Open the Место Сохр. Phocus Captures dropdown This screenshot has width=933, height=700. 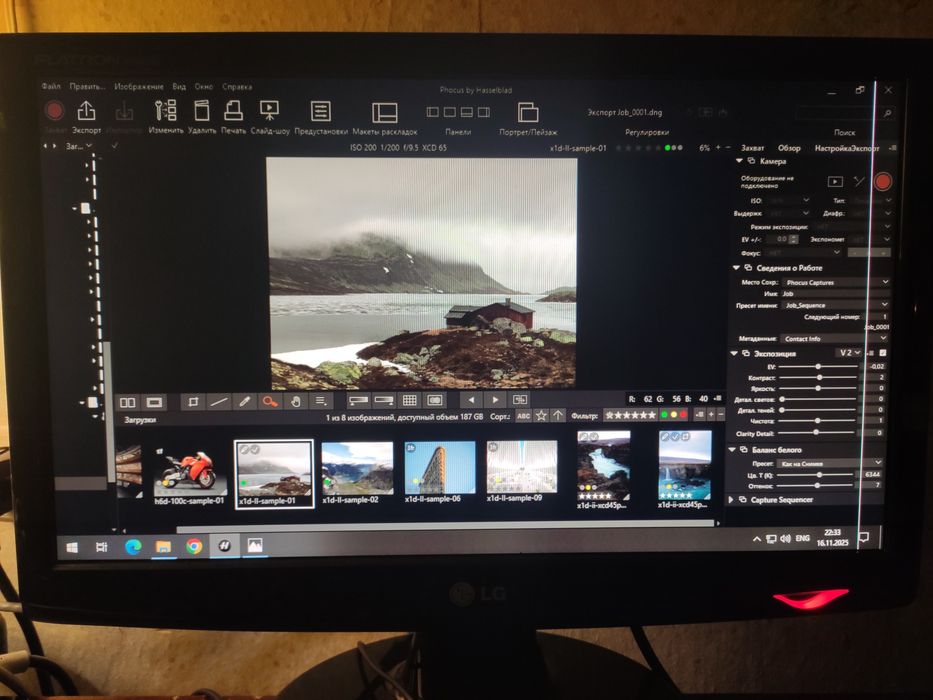835,282
